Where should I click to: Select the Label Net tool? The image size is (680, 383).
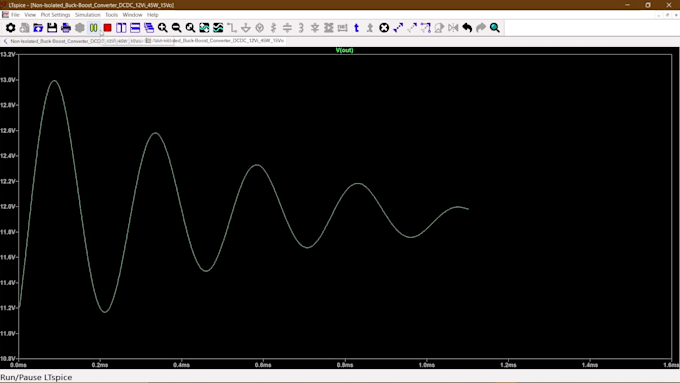coord(343,28)
